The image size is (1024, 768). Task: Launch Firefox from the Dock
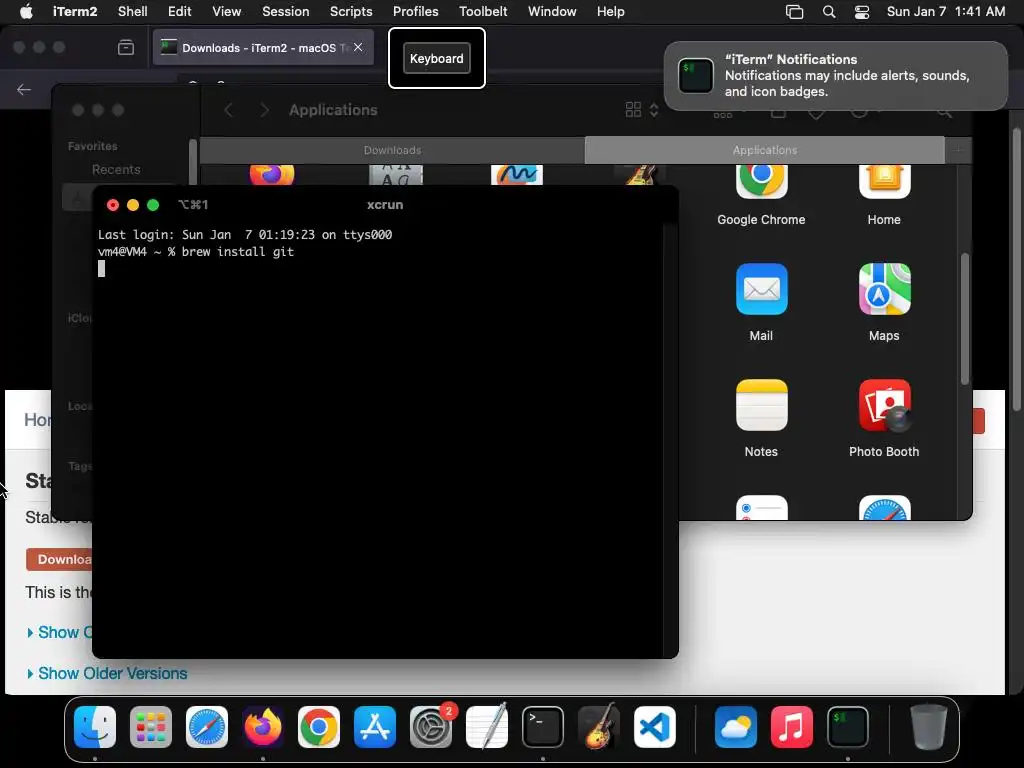[x=263, y=727]
